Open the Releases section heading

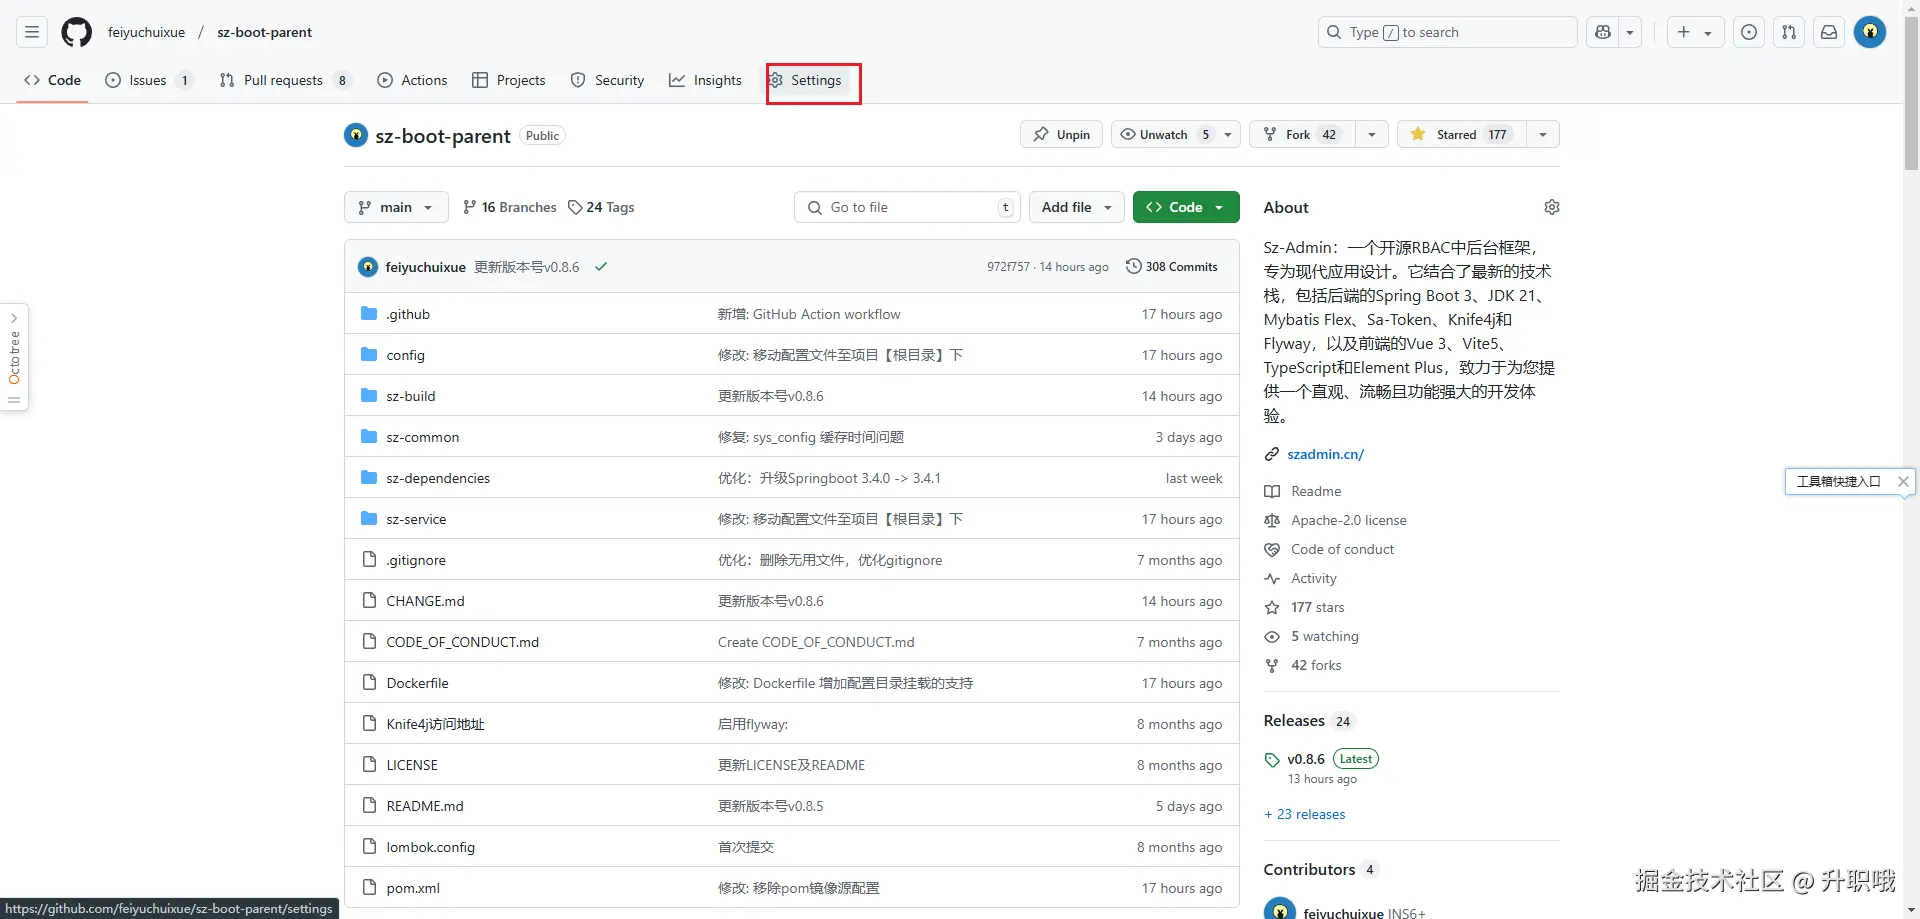1294,721
